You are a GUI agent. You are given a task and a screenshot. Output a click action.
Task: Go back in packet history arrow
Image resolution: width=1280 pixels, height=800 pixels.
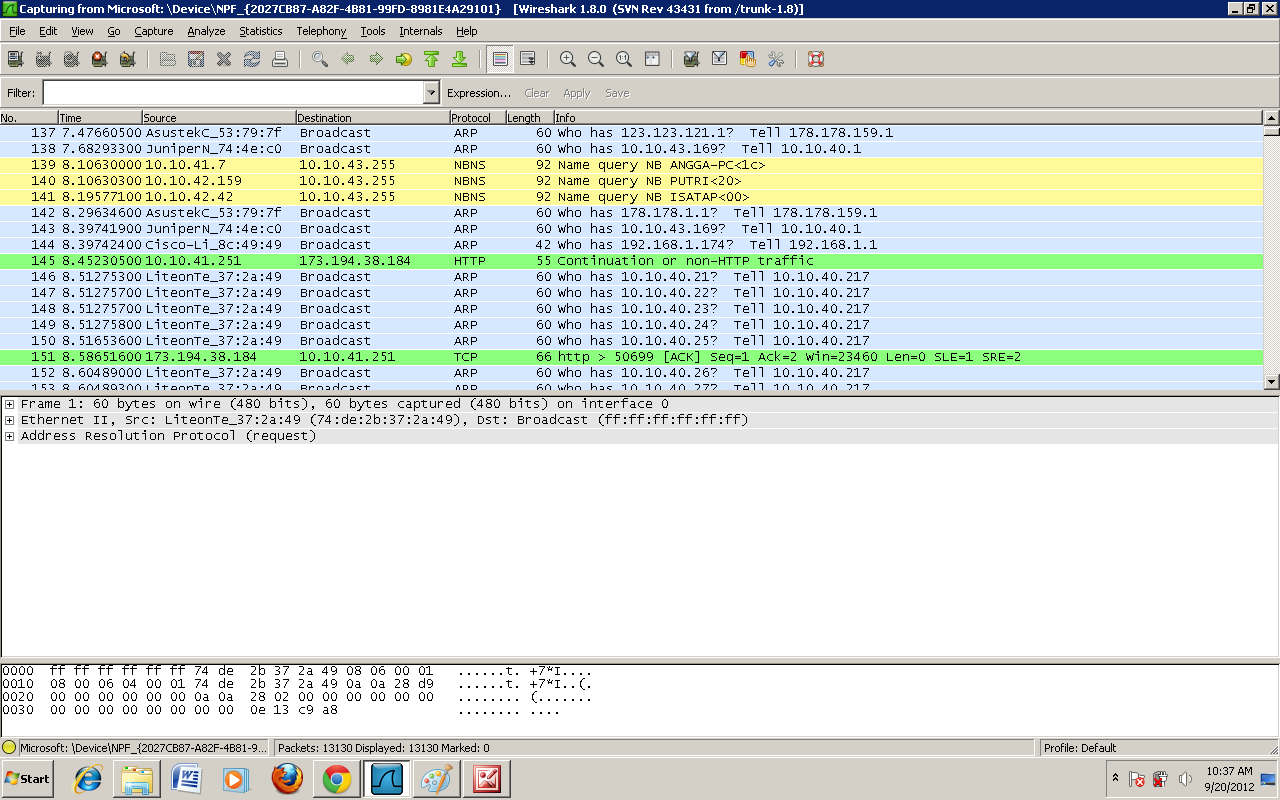(x=348, y=59)
